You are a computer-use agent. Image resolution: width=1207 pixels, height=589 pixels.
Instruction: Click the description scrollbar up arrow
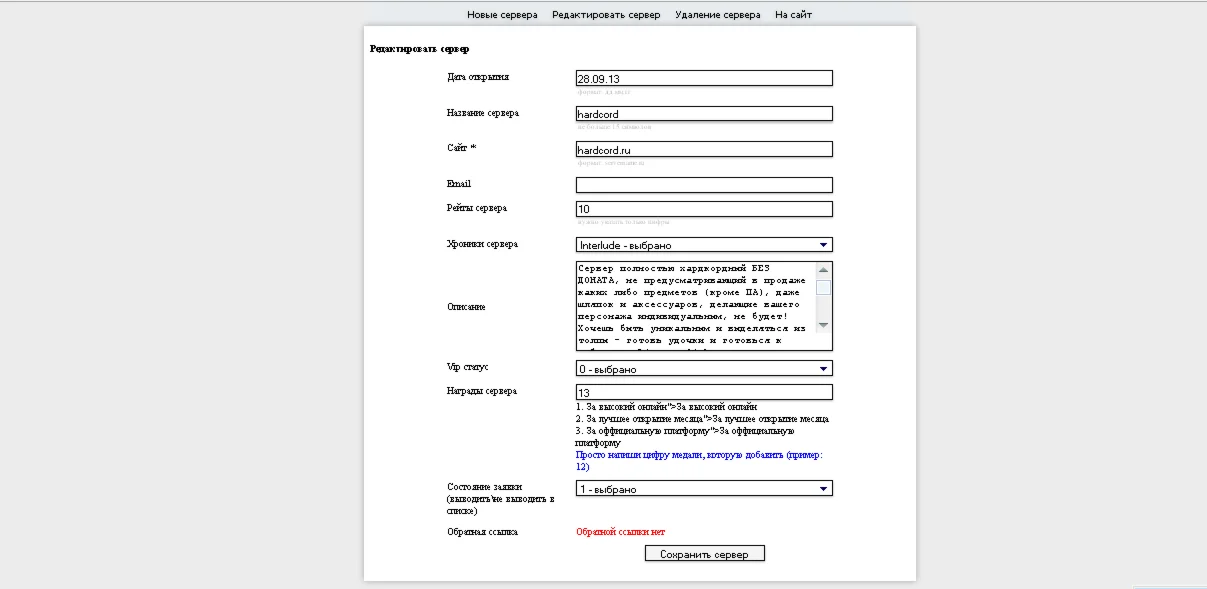pyautogui.click(x=823, y=270)
